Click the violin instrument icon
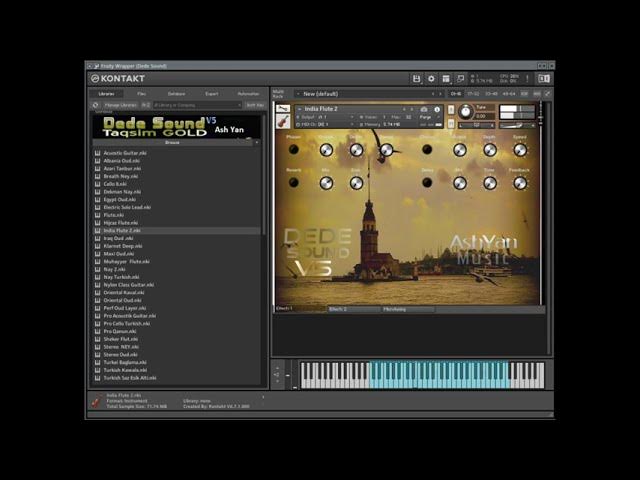 (x=283, y=120)
